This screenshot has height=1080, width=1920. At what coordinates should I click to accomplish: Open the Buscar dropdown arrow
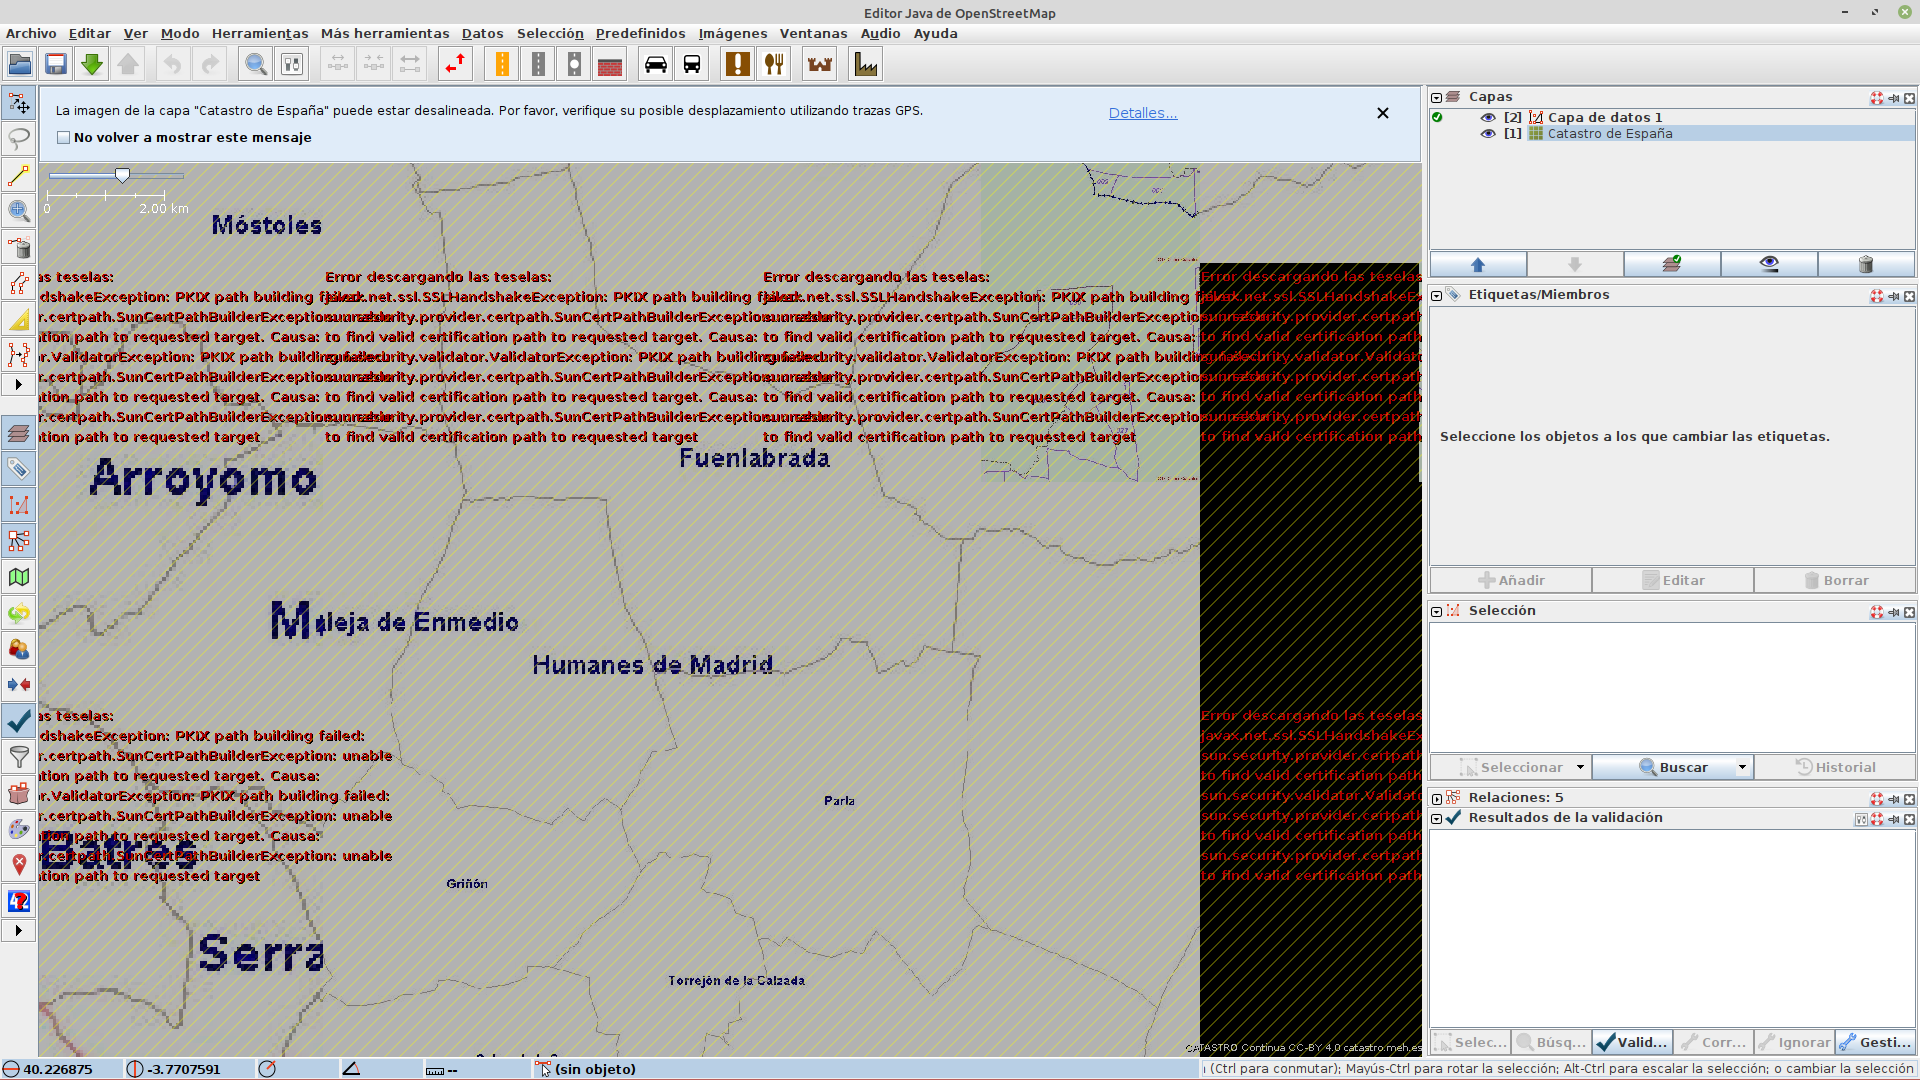(x=1742, y=767)
